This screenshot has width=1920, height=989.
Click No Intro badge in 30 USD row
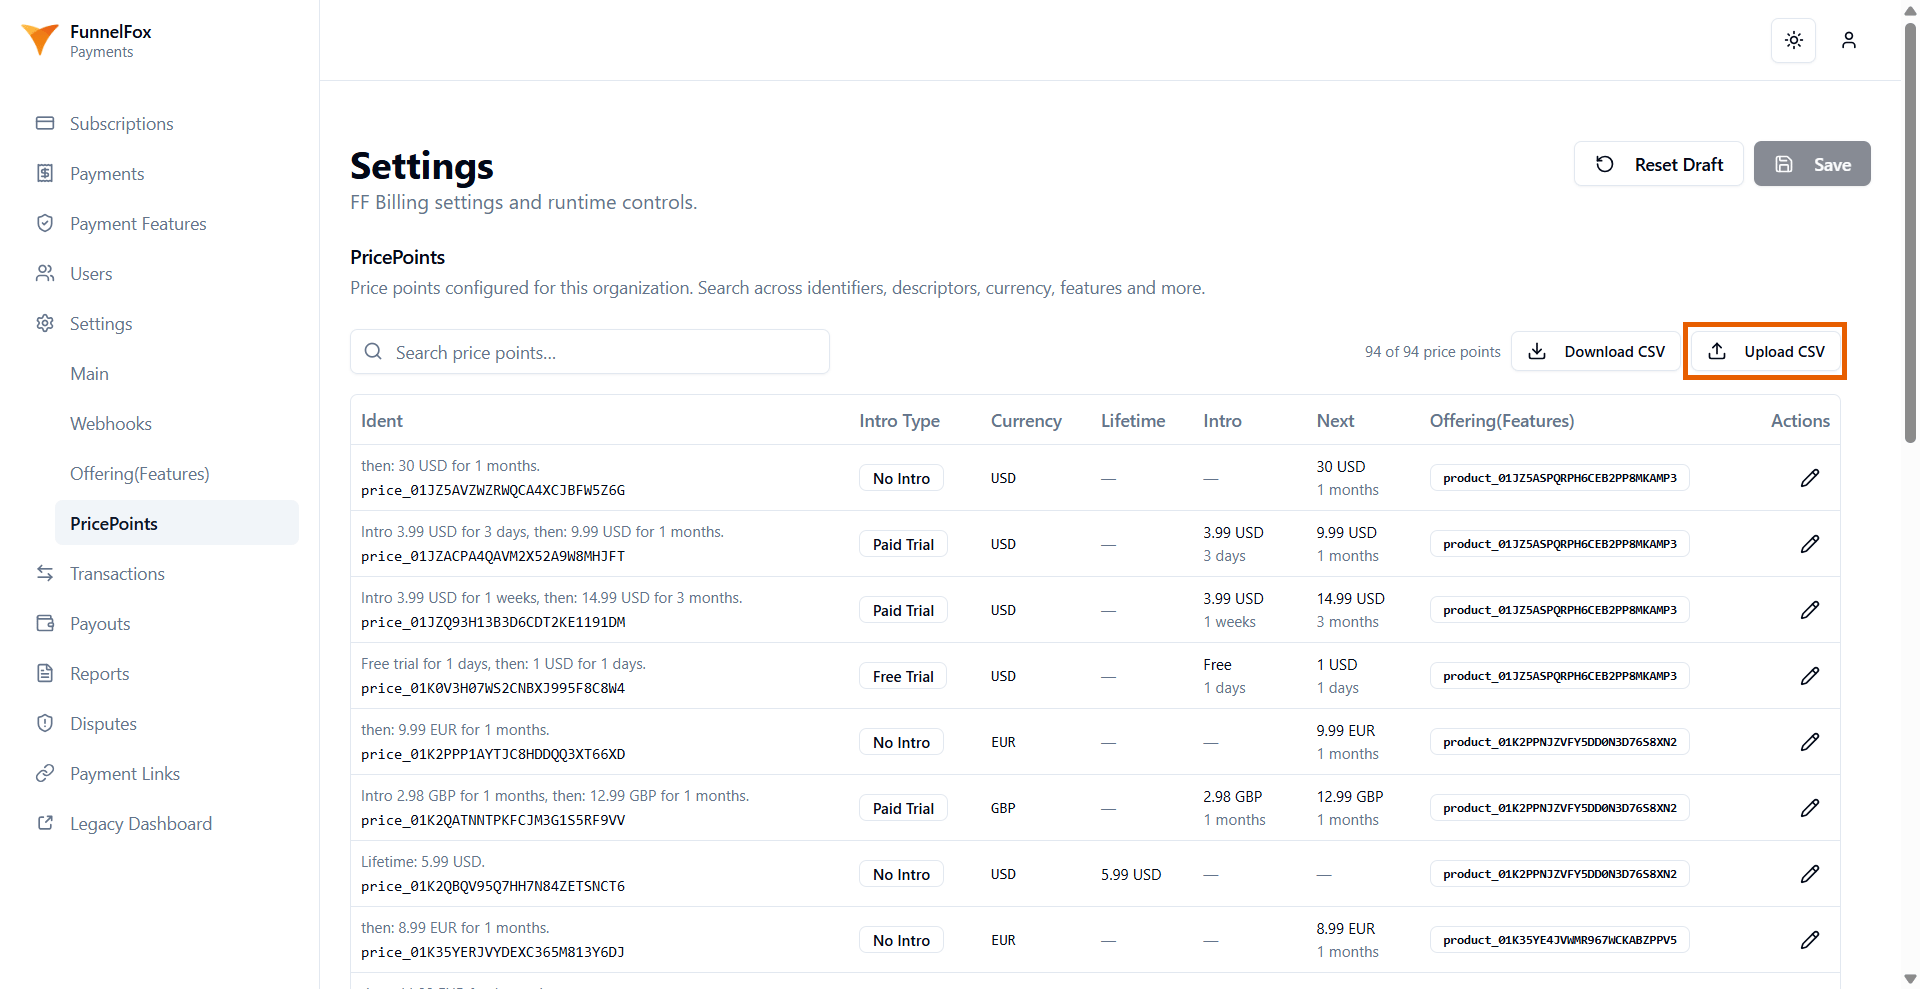click(901, 478)
